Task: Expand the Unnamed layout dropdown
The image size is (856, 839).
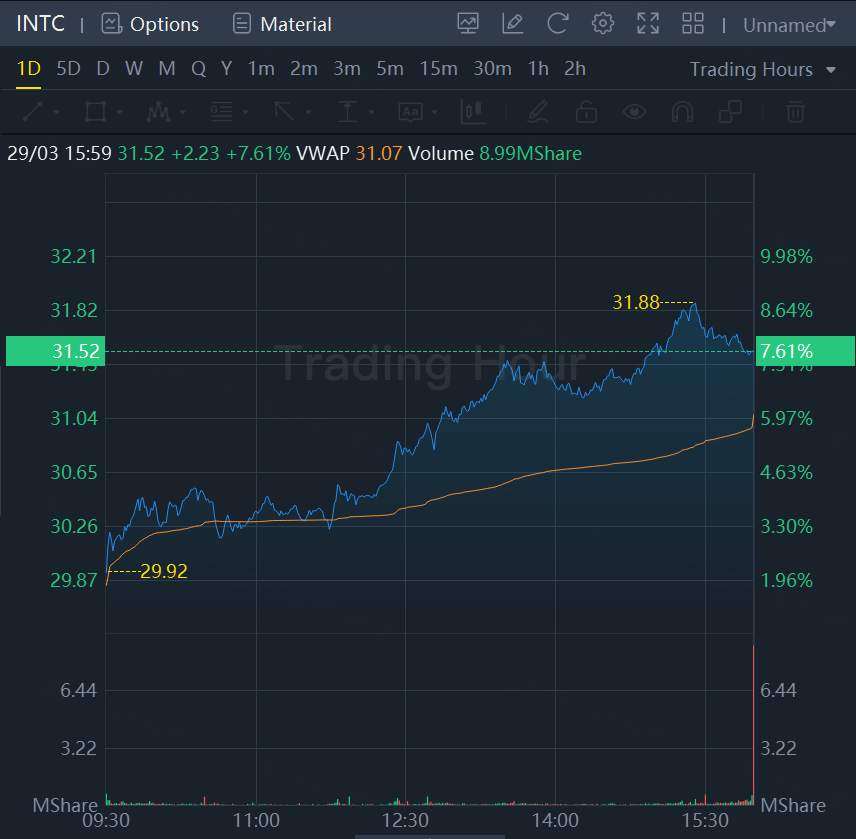Action: 789,25
